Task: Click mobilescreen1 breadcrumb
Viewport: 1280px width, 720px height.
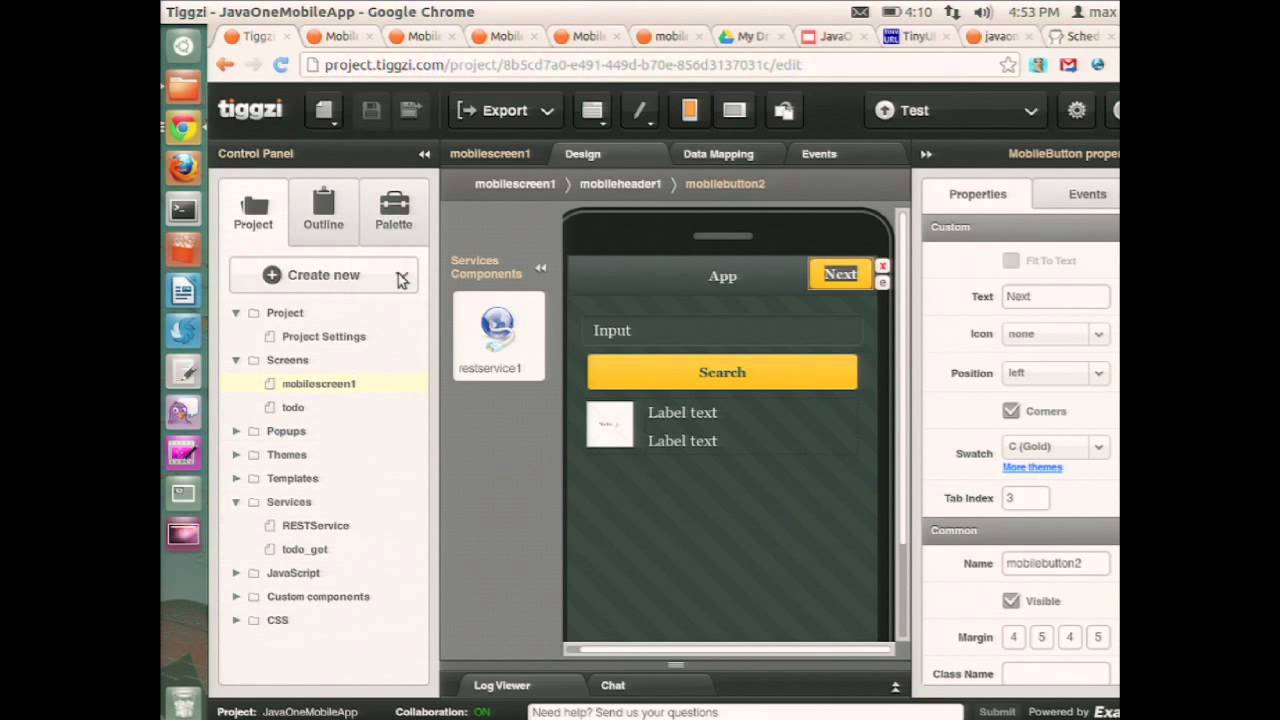Action: click(515, 184)
